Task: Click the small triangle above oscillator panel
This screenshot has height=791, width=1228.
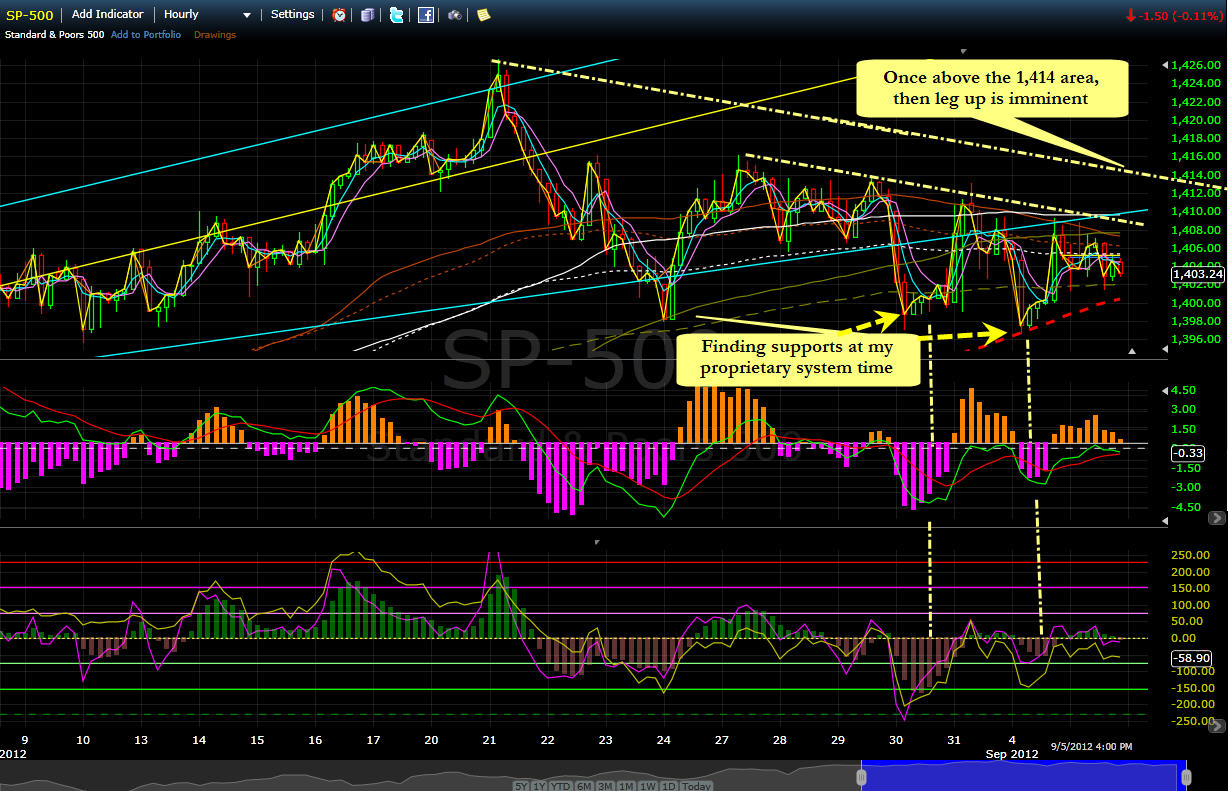Action: [598, 541]
